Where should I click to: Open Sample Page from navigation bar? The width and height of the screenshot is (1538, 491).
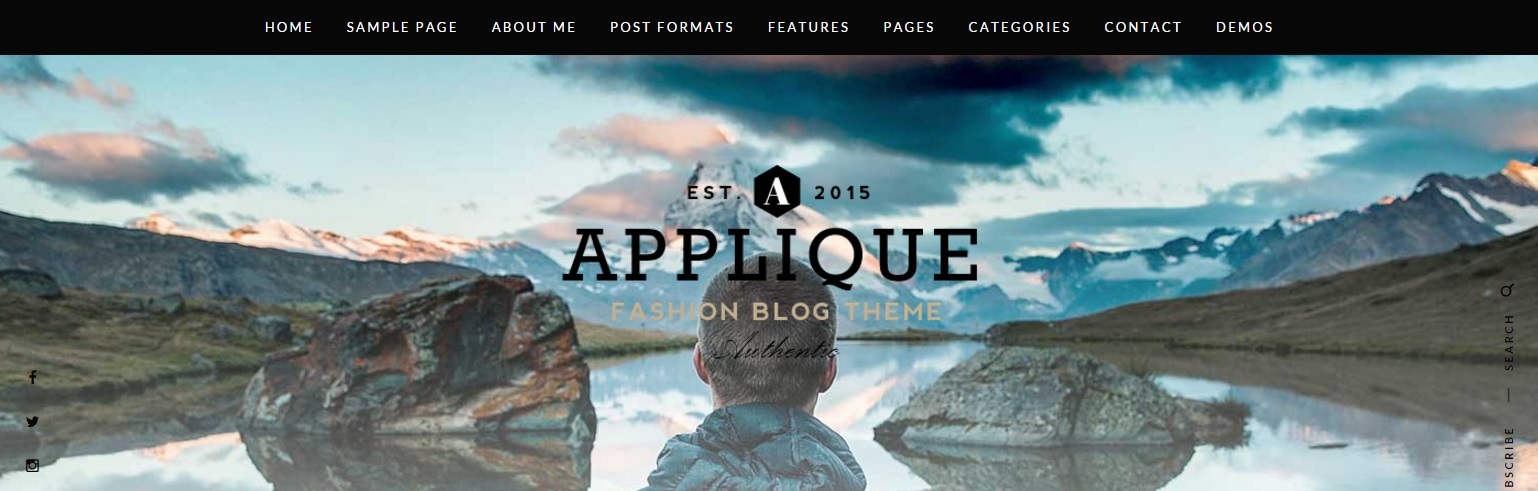coord(402,27)
